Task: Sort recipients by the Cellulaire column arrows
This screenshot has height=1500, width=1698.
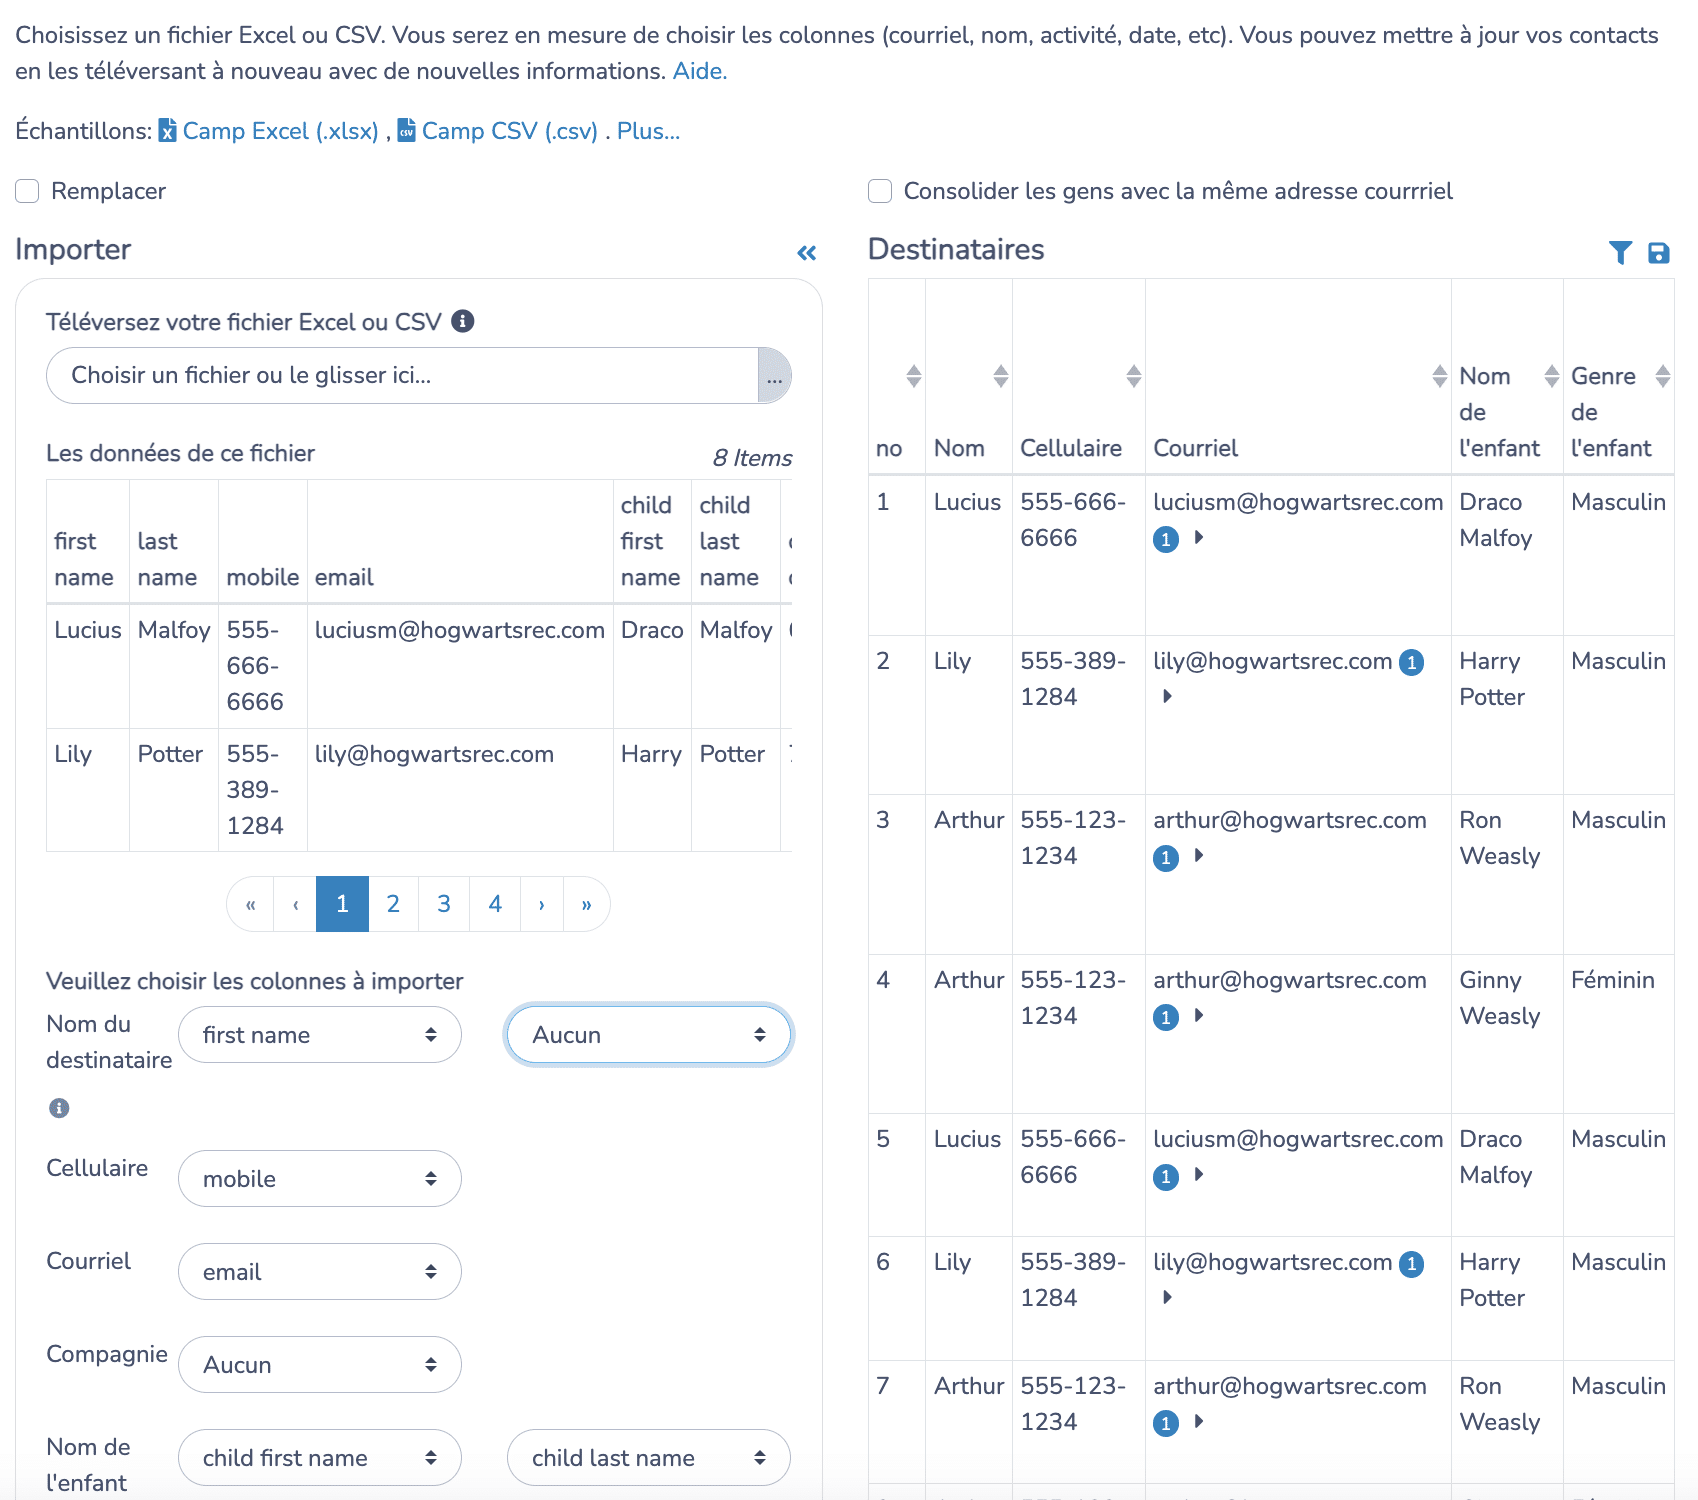Action: [1133, 376]
